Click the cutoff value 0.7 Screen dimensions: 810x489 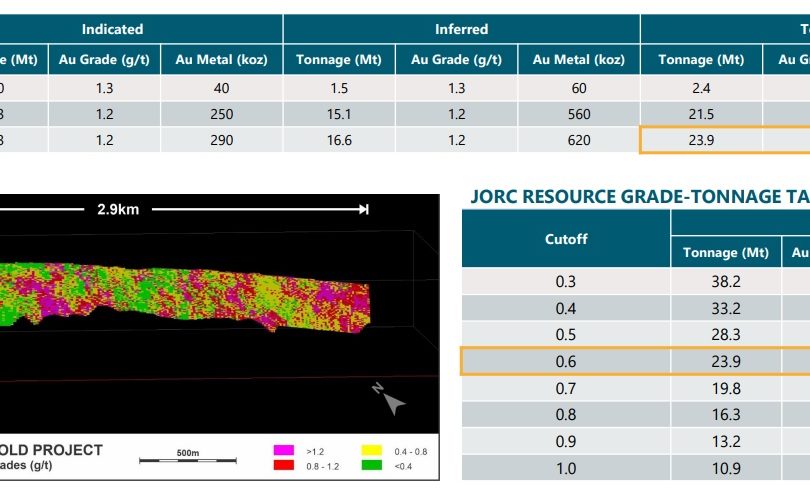566,388
